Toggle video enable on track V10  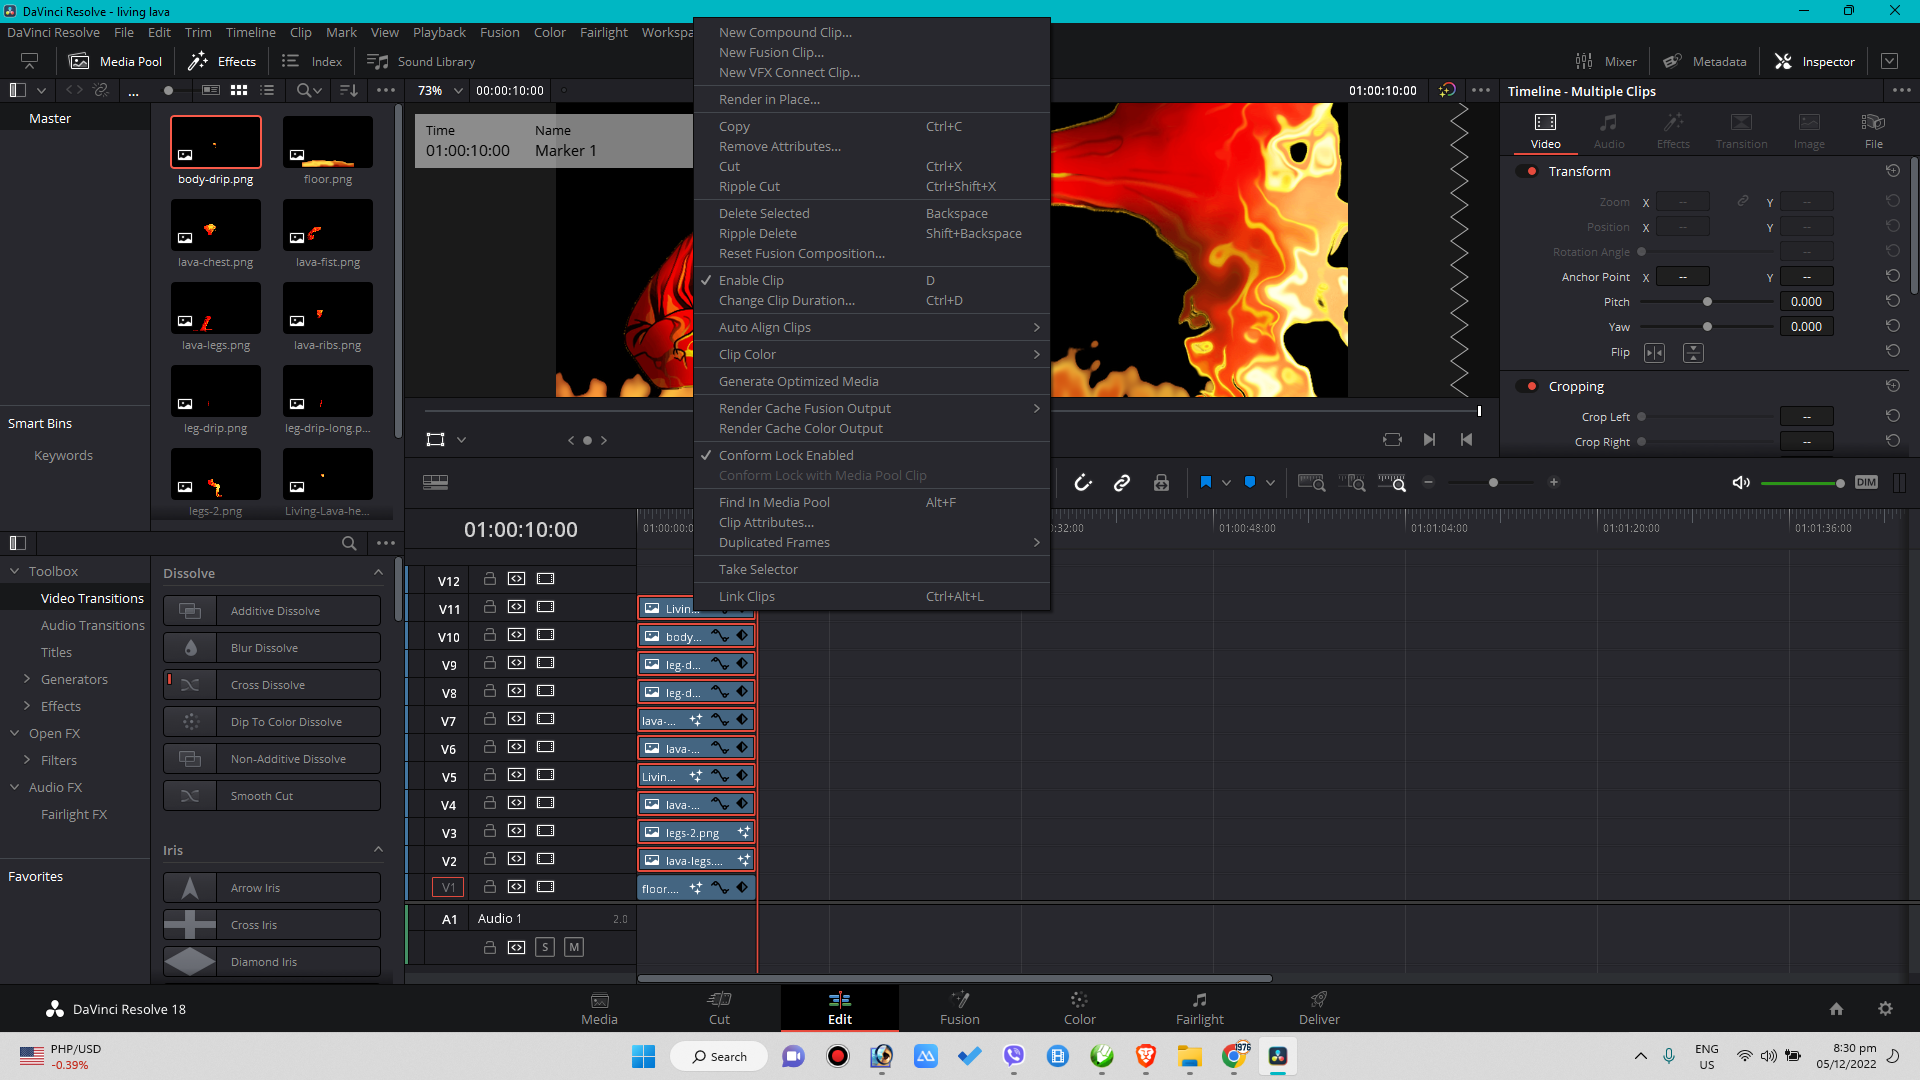(545, 635)
